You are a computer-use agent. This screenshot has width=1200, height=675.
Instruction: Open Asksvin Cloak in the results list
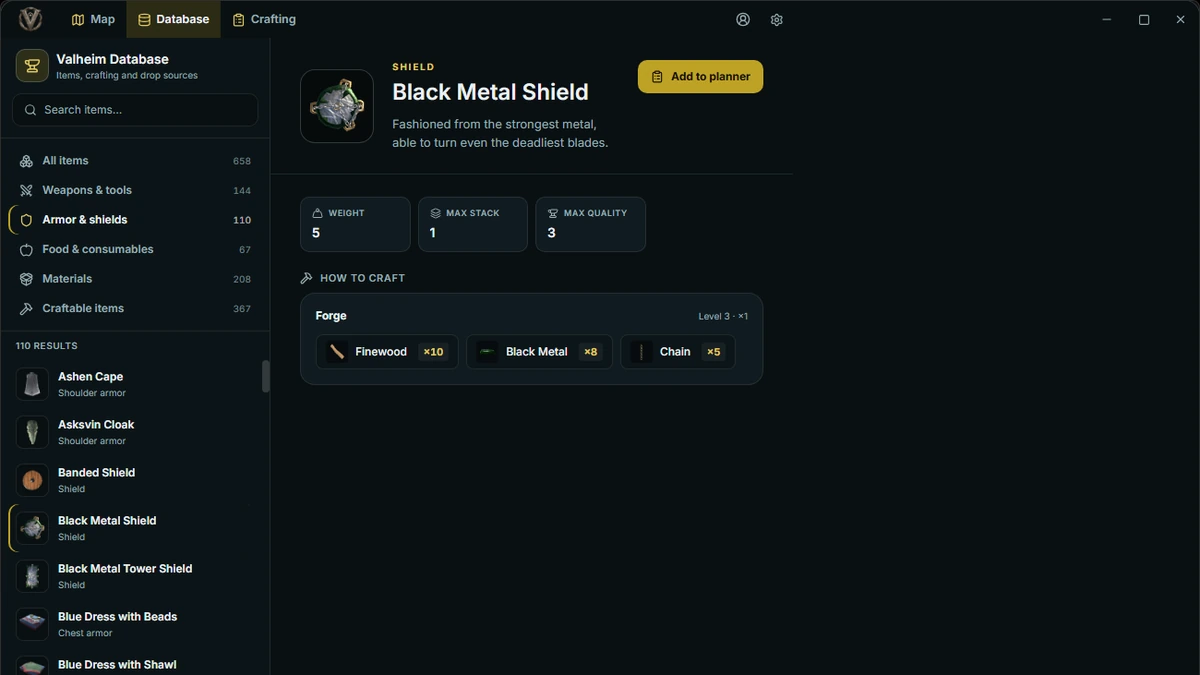coord(134,432)
